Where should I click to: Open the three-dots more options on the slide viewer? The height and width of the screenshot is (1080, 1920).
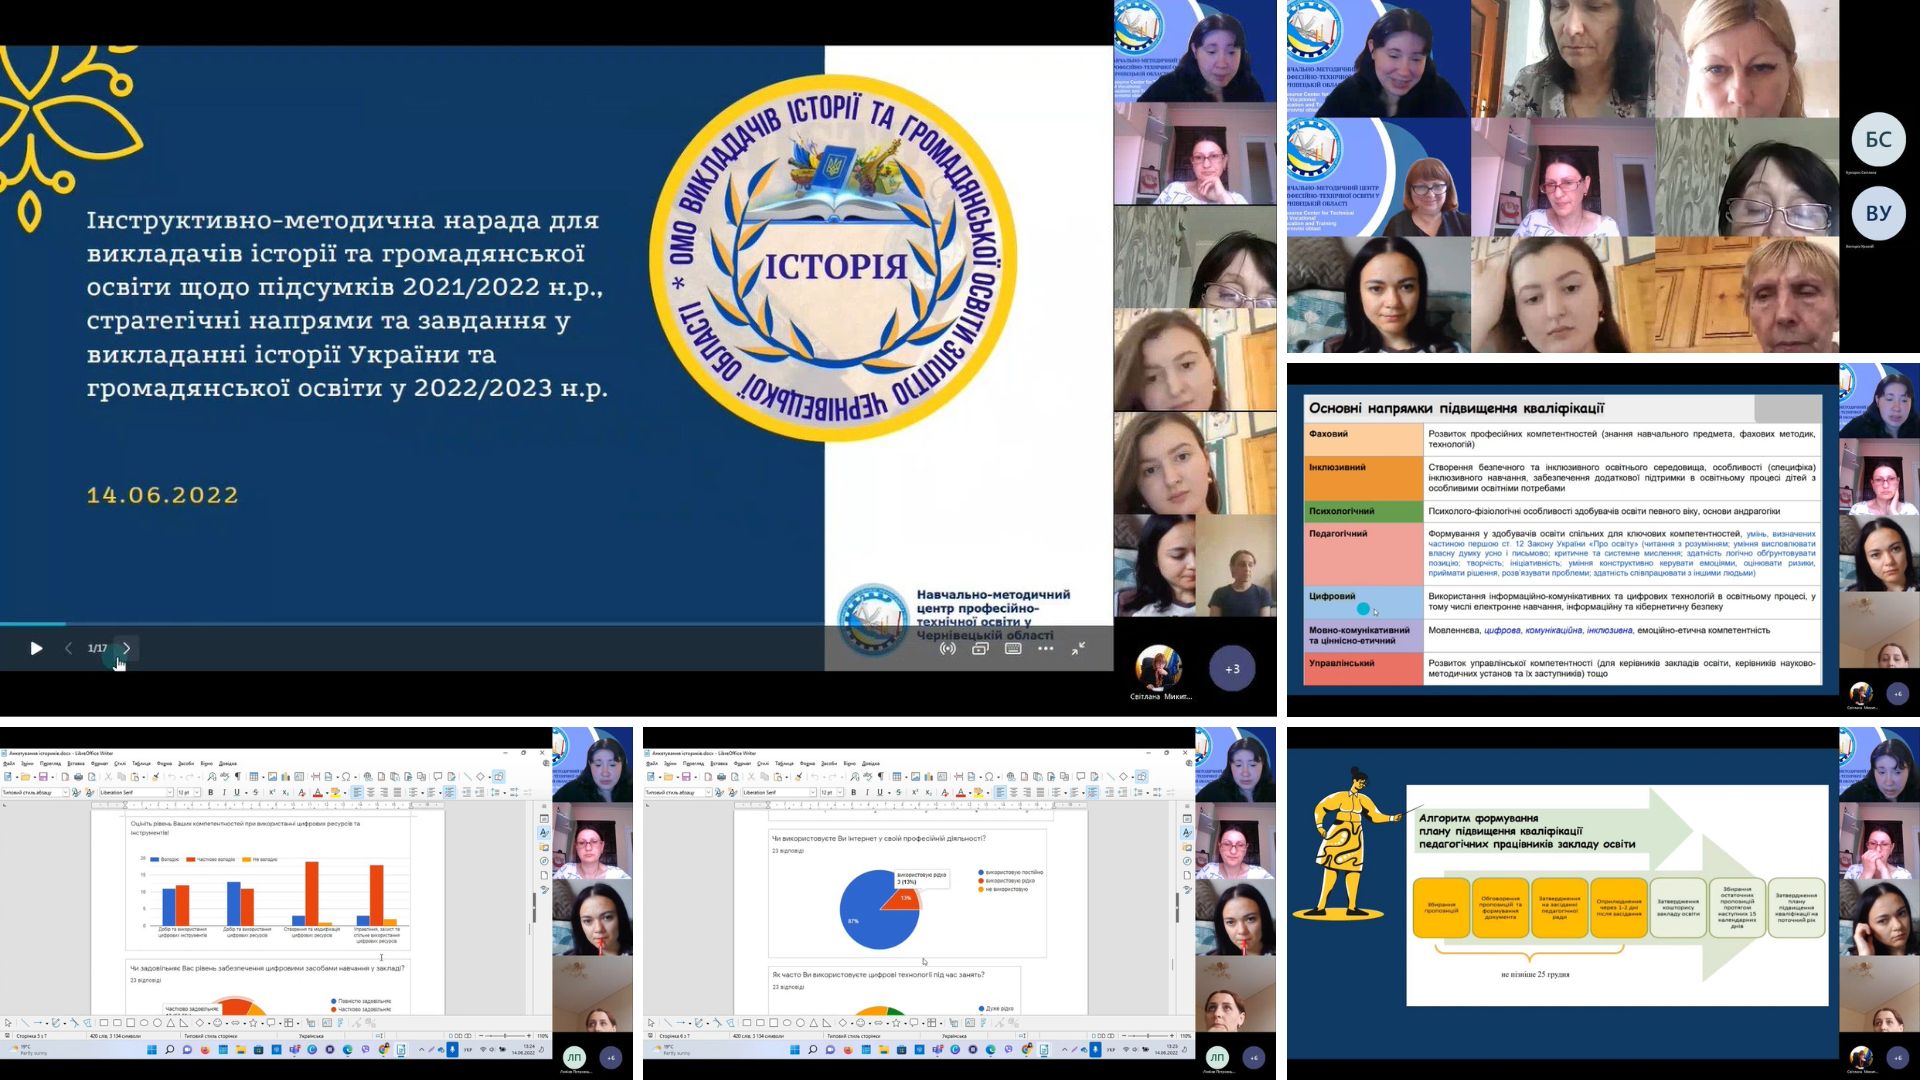1045,649
